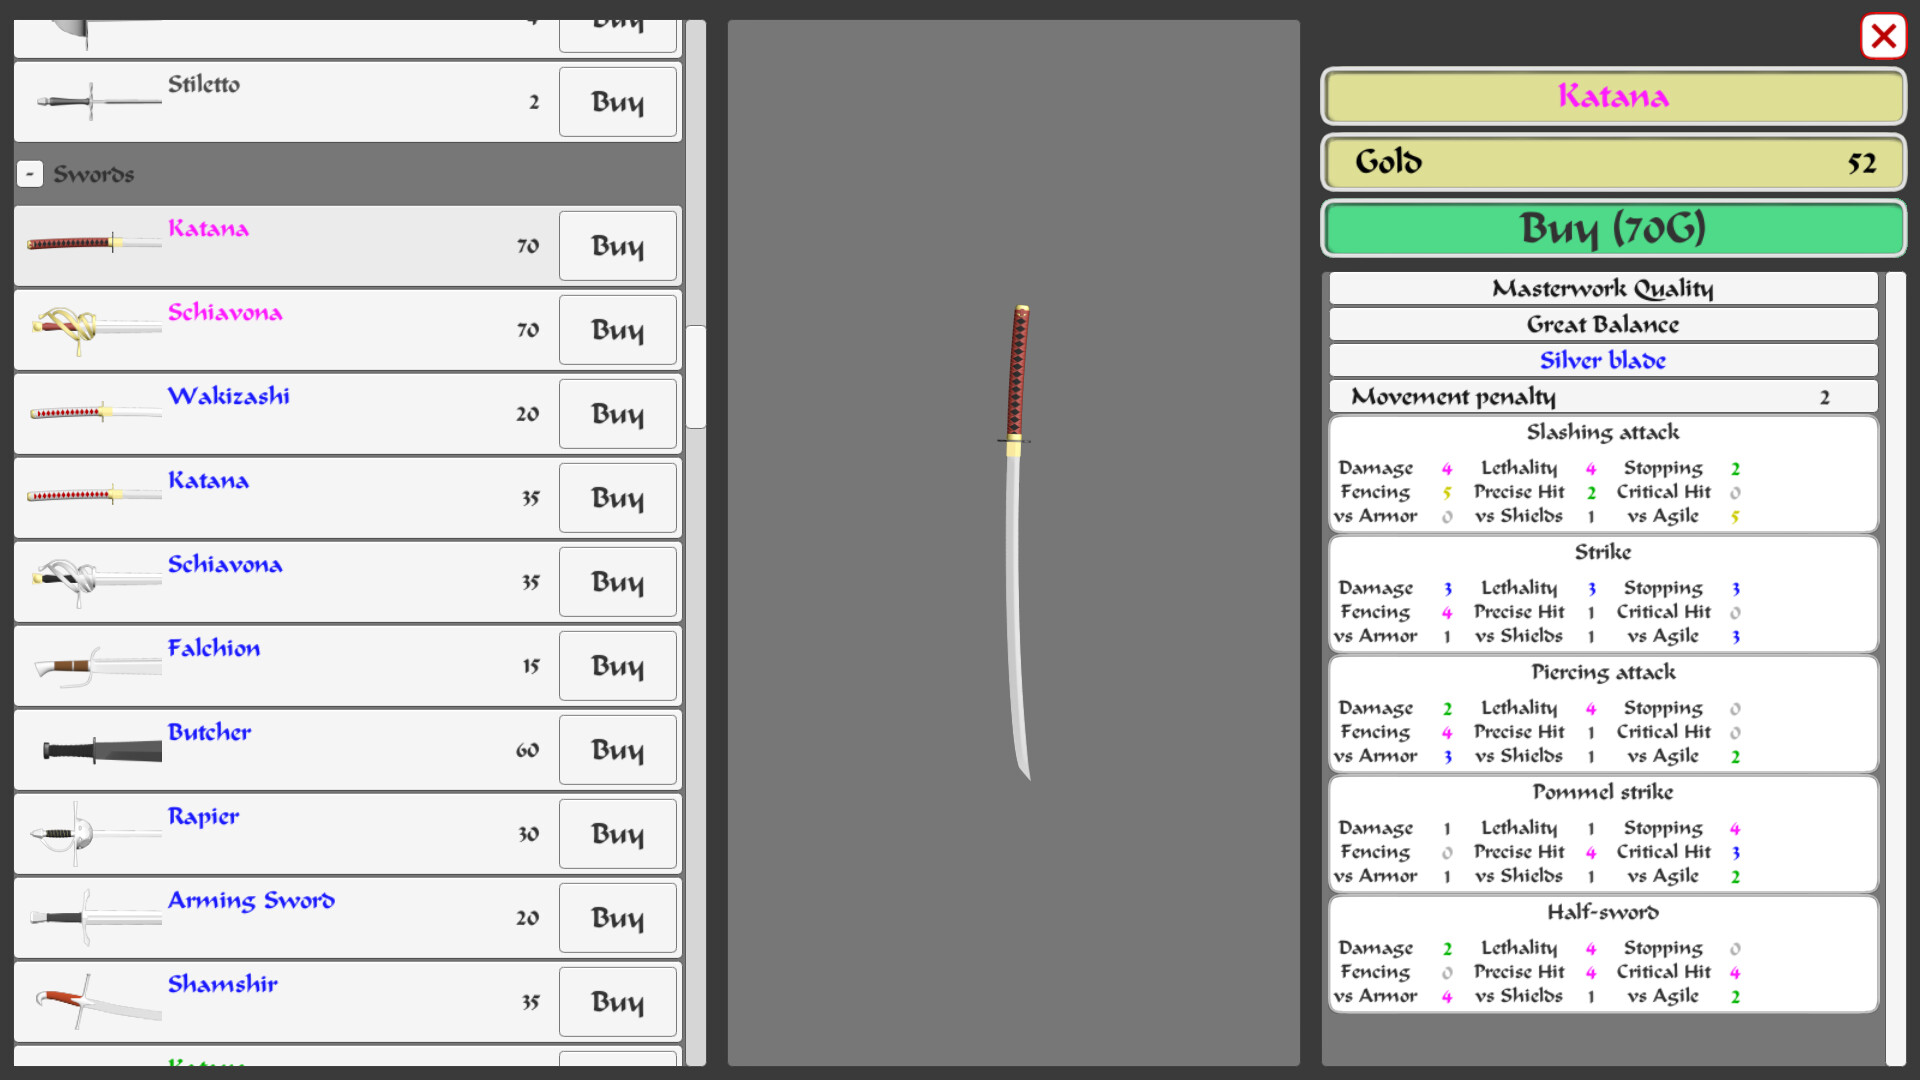Click the Silver blade trait label
This screenshot has width=1920, height=1080.
pos(1602,361)
